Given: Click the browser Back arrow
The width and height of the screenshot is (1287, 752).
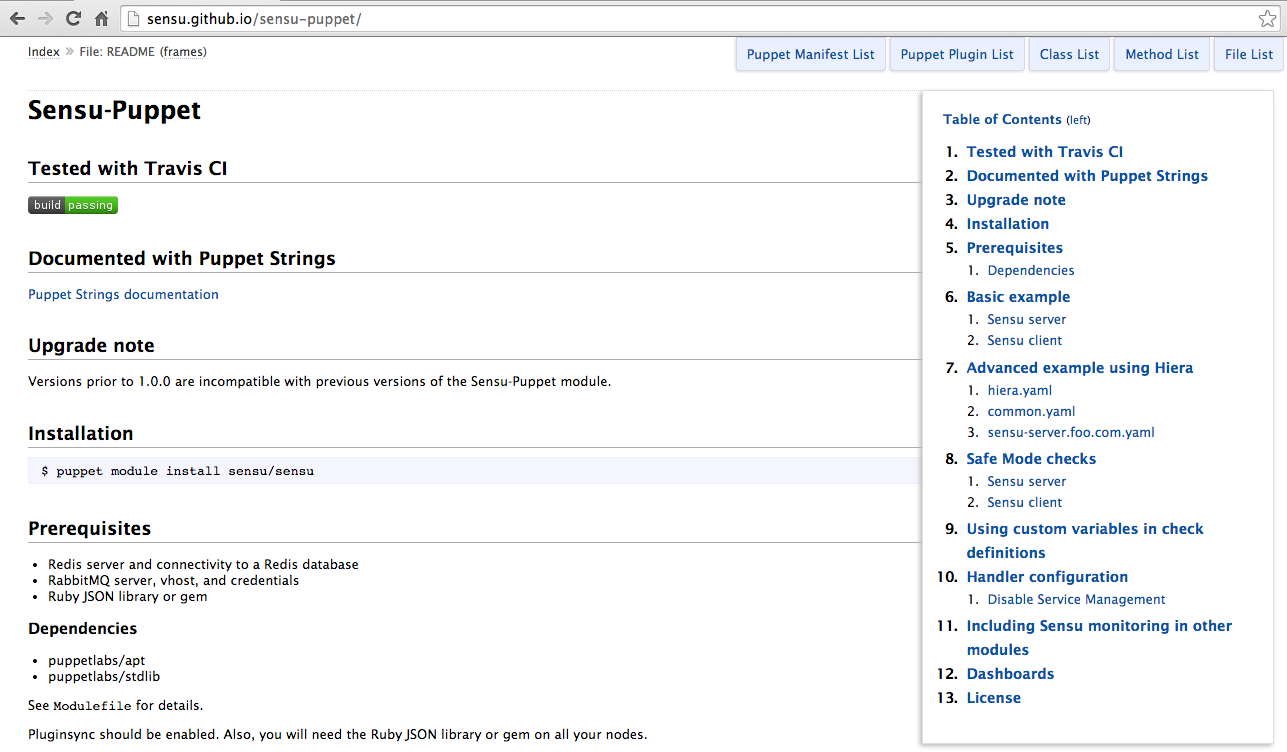Looking at the screenshot, I should [x=17, y=18].
